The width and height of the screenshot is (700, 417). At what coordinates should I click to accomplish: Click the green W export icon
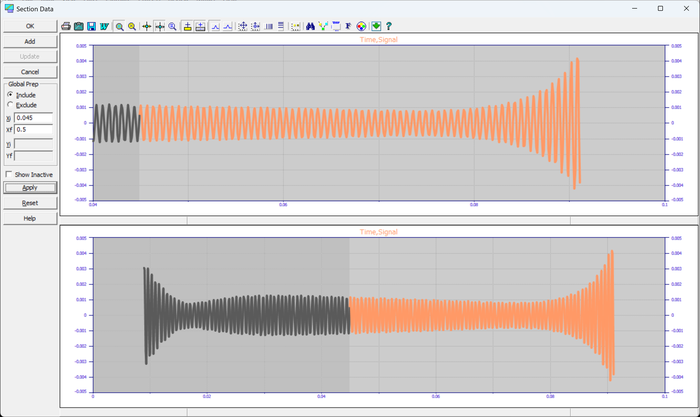[x=104, y=26]
